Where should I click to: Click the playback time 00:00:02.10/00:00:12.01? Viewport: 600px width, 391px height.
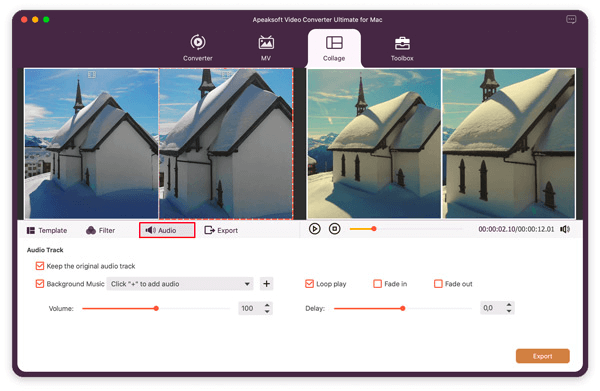[516, 229]
